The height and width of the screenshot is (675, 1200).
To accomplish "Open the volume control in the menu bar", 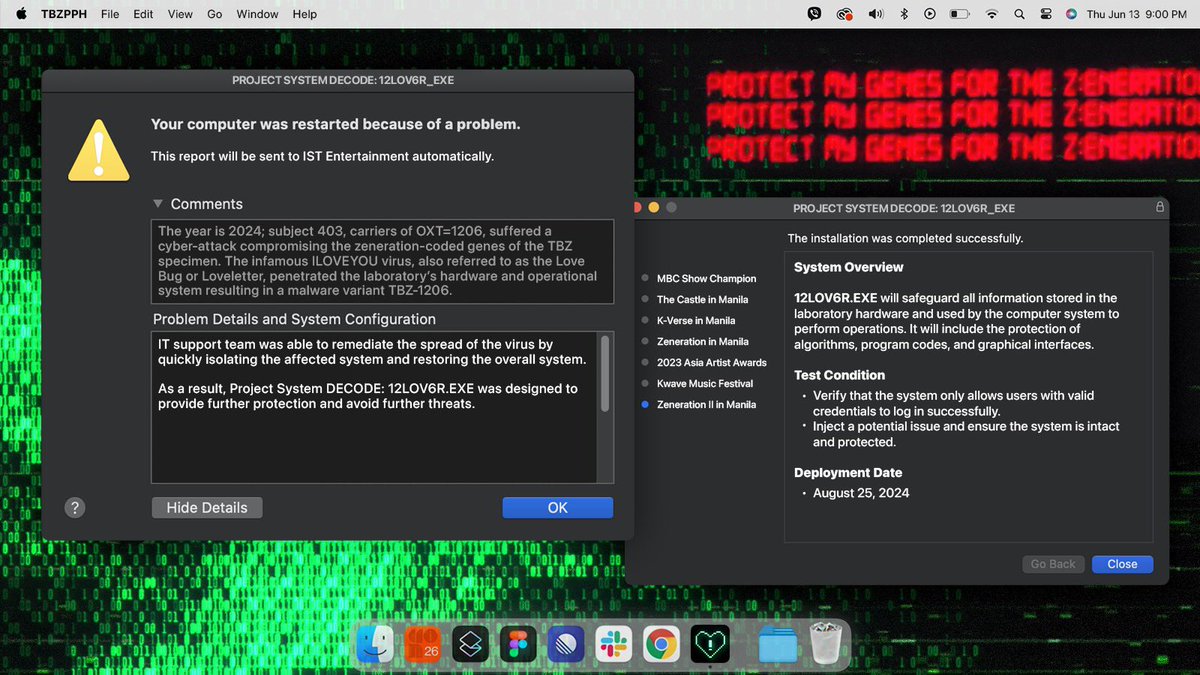I will tap(876, 14).
